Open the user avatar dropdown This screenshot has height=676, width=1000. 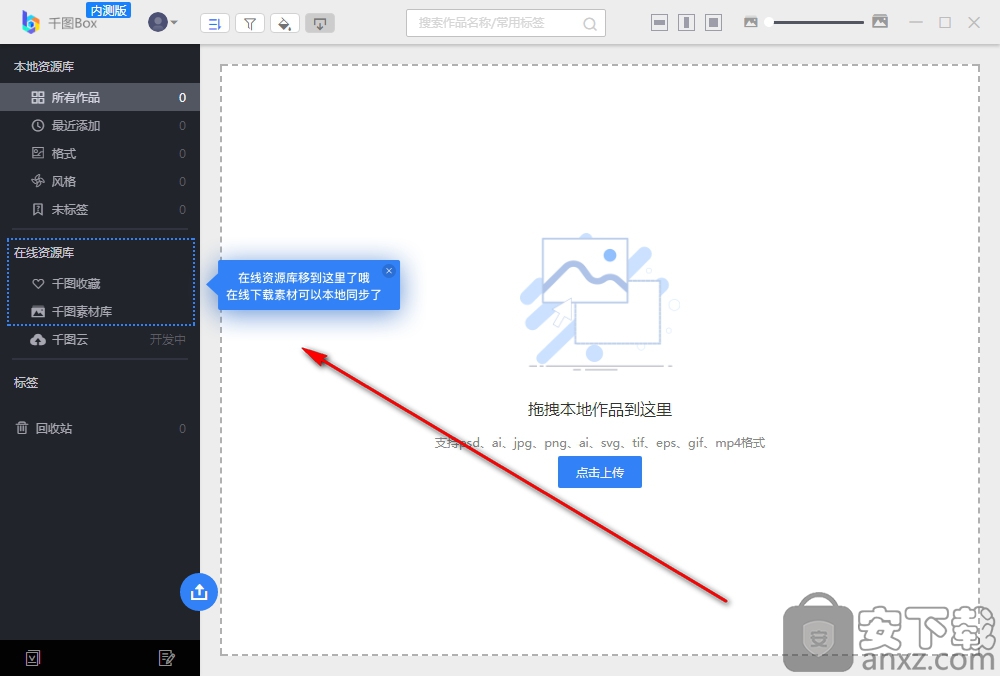point(163,22)
